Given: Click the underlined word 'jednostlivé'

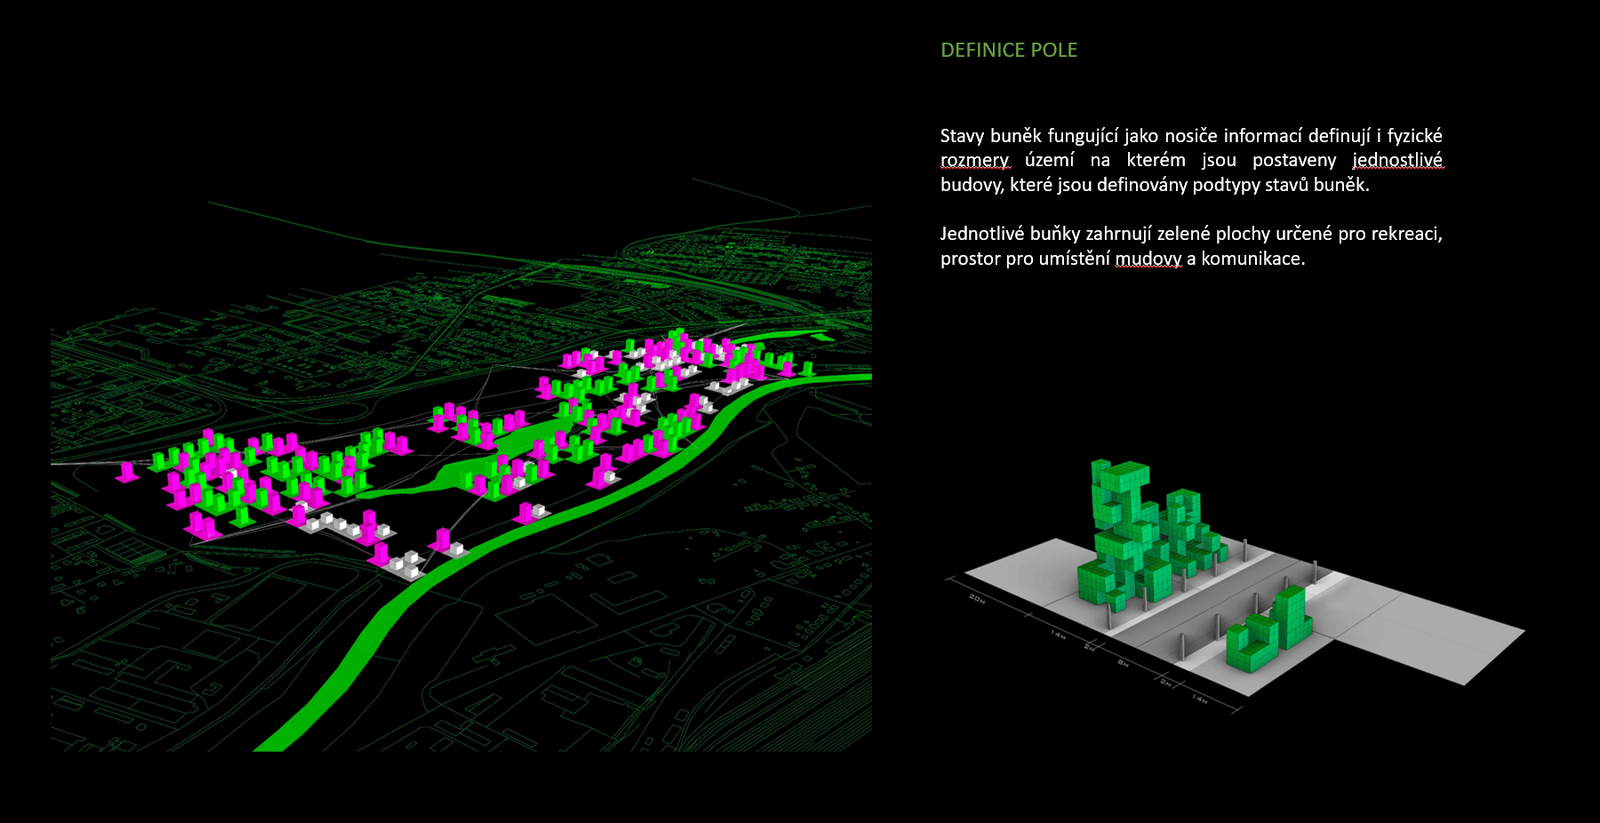Looking at the screenshot, I should pyautogui.click(x=1397, y=160).
